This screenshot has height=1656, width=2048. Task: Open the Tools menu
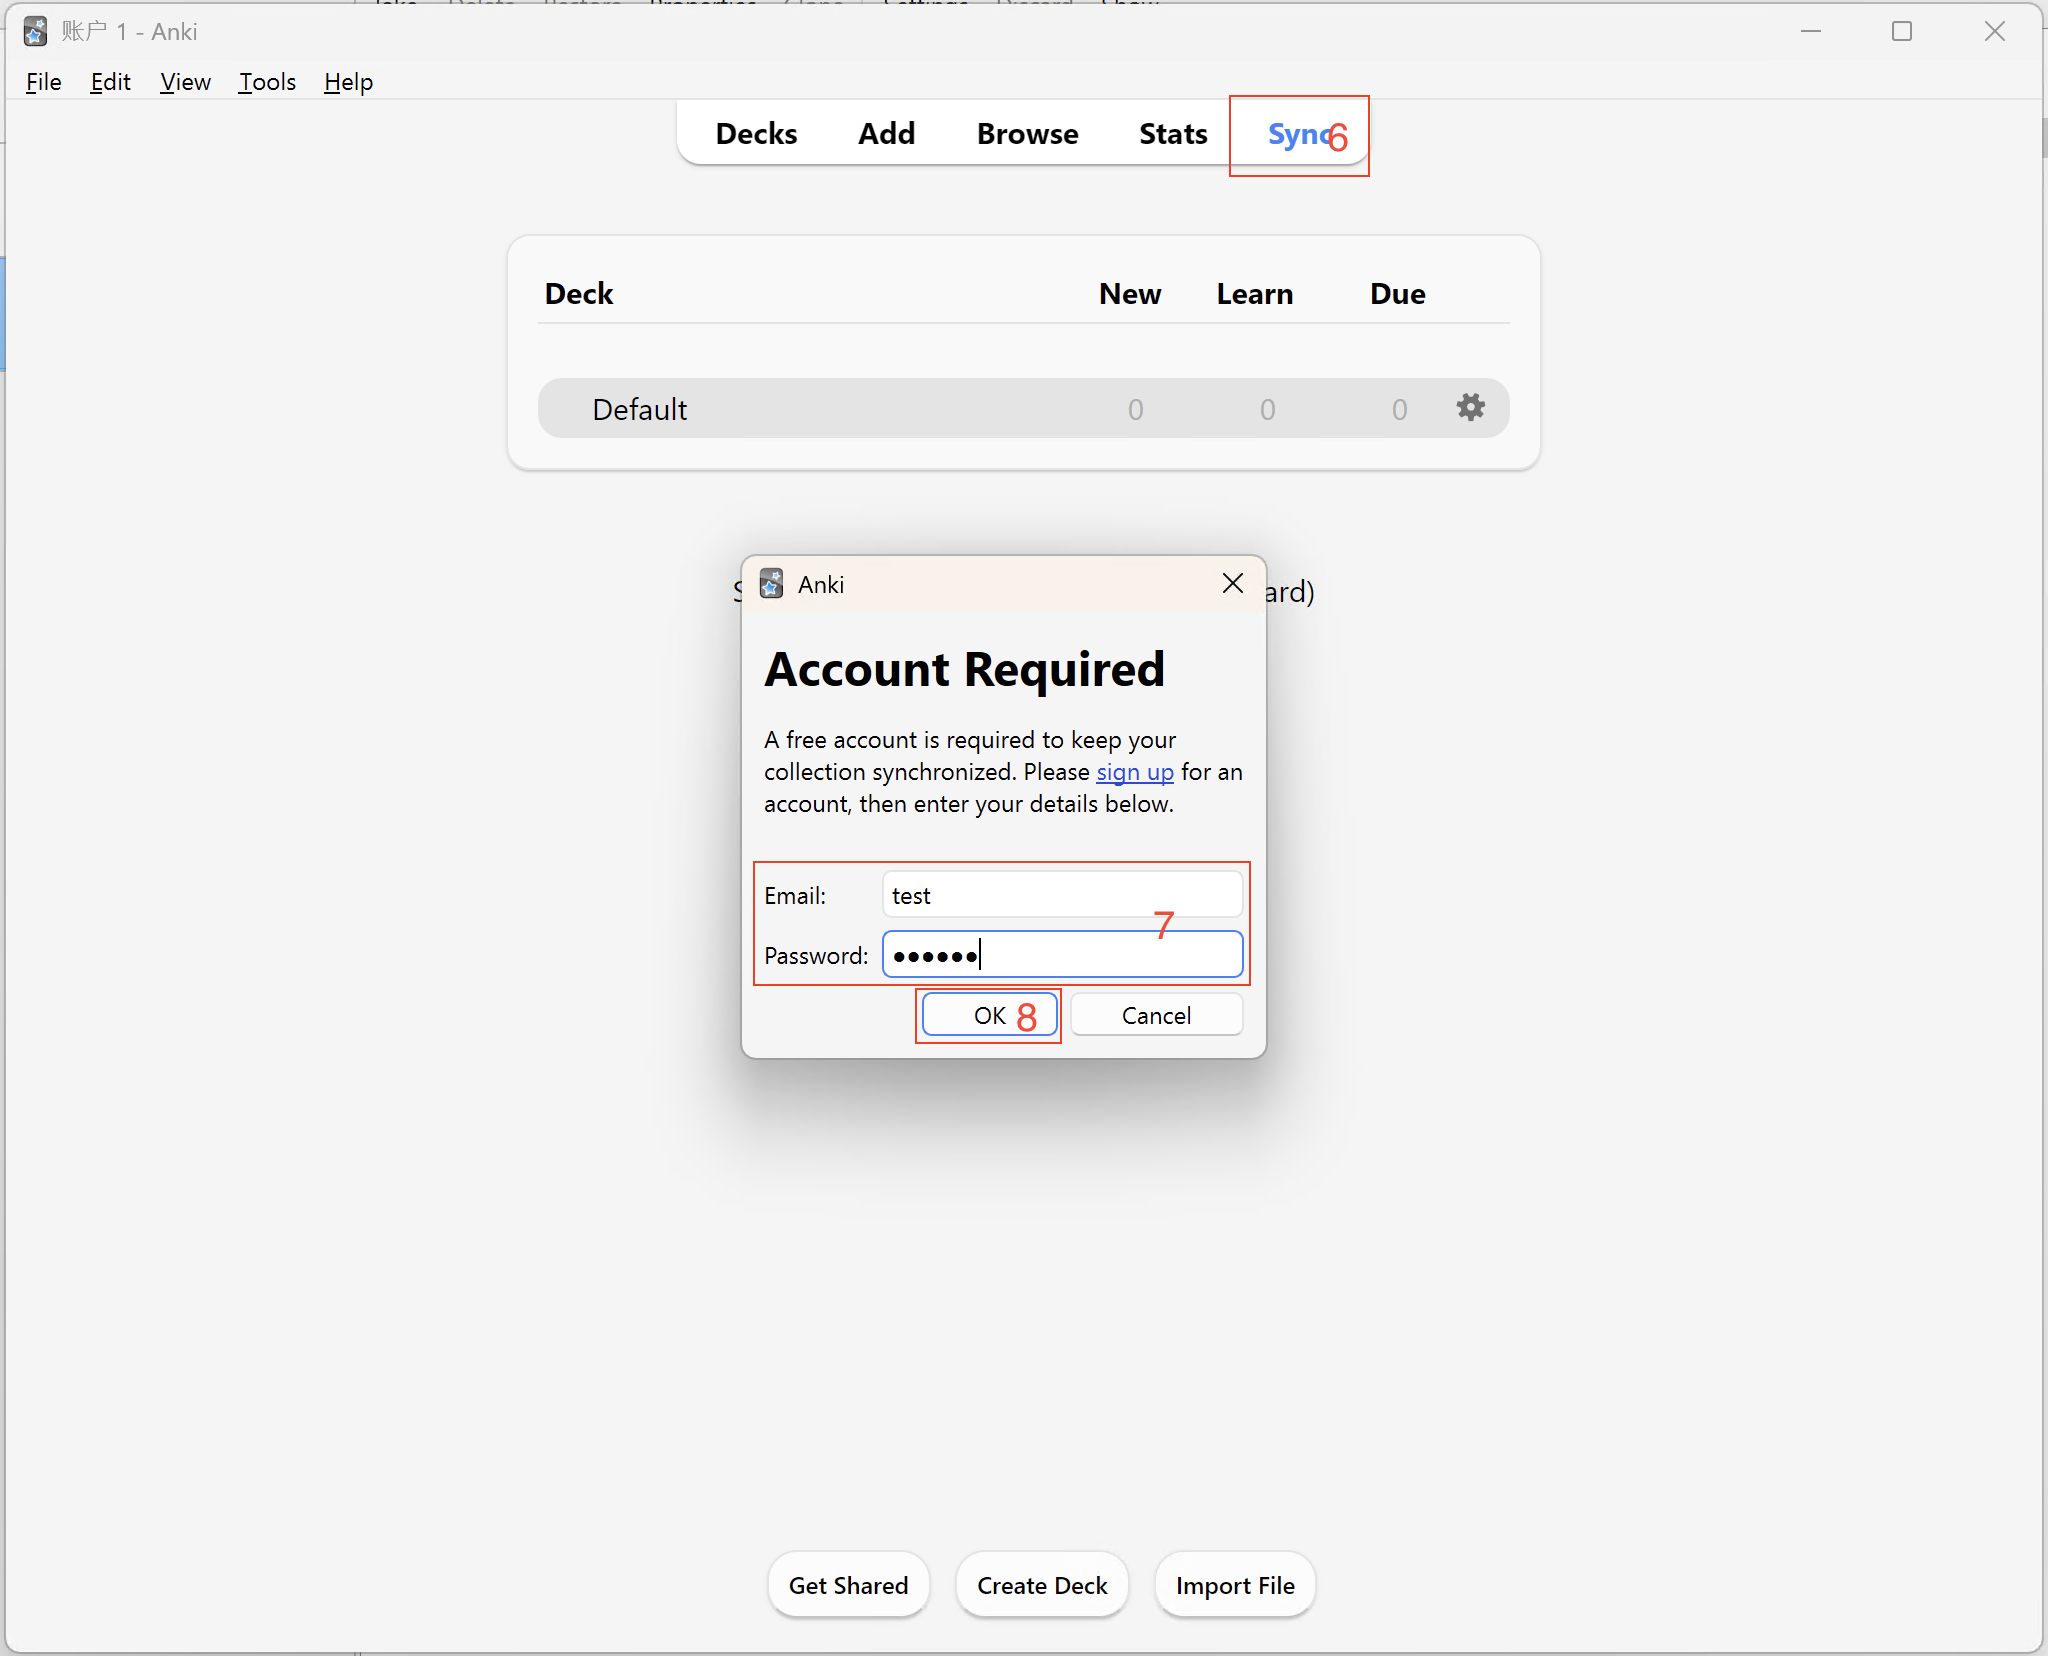(x=266, y=82)
